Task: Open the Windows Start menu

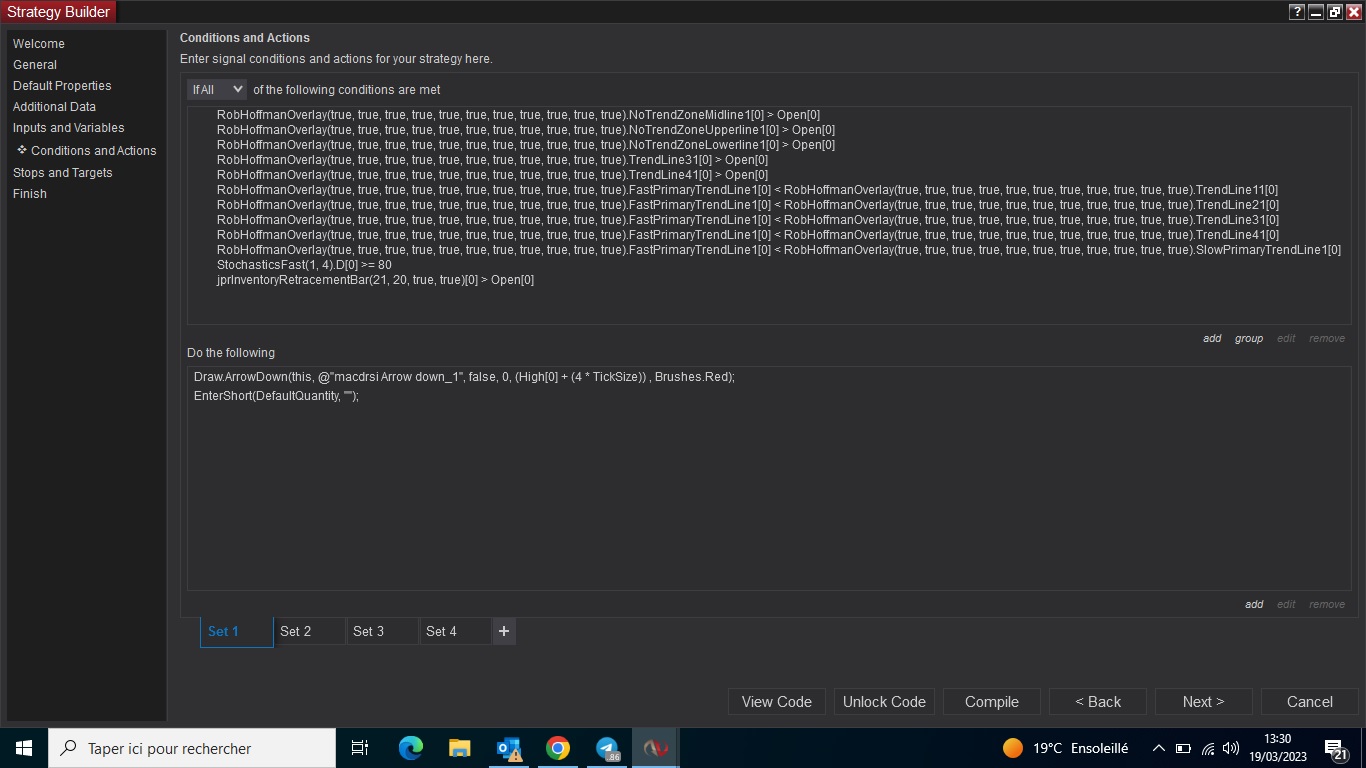Action: pos(24,748)
